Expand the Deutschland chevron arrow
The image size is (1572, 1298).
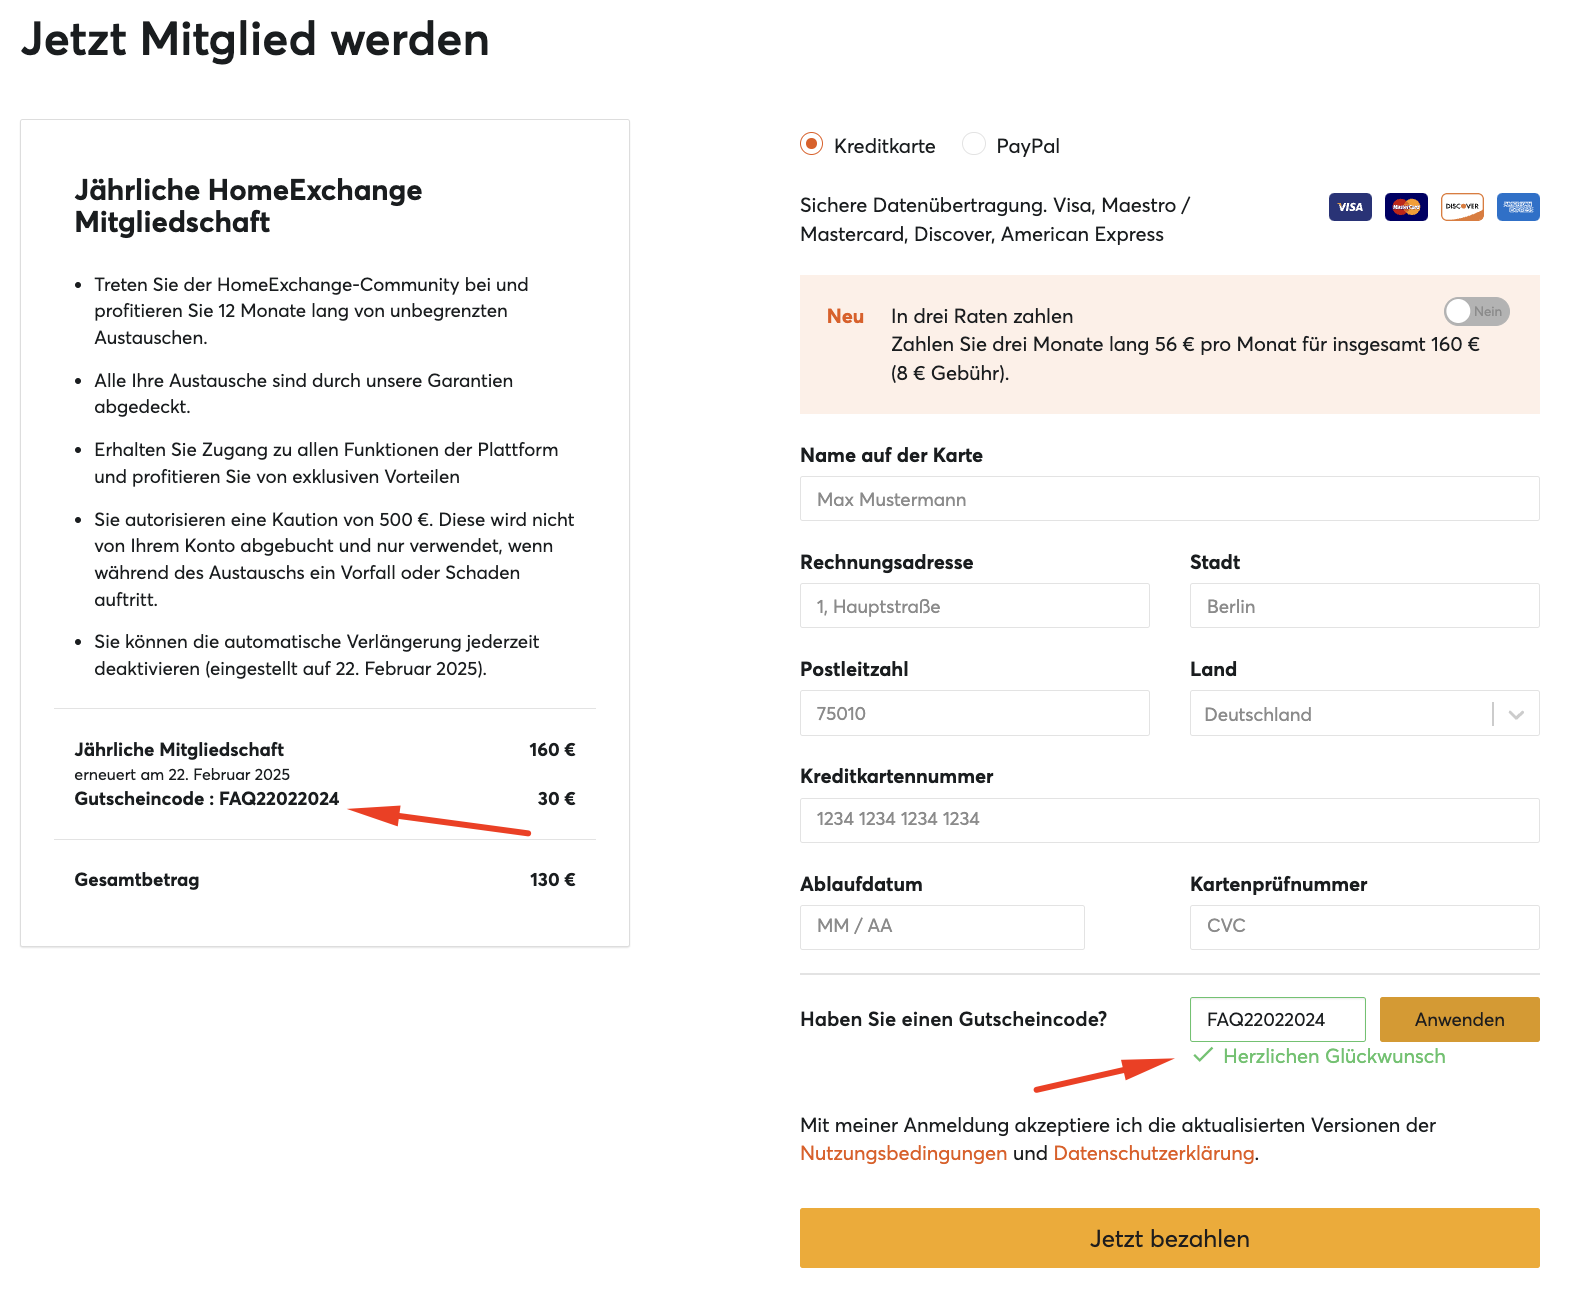tap(1516, 714)
